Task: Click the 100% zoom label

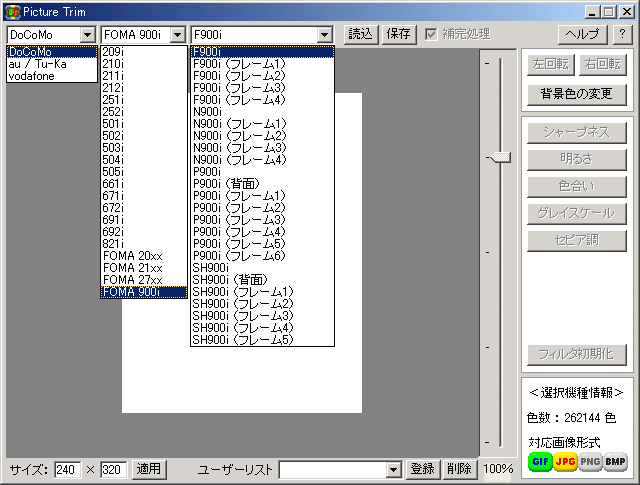Action: coord(498,469)
